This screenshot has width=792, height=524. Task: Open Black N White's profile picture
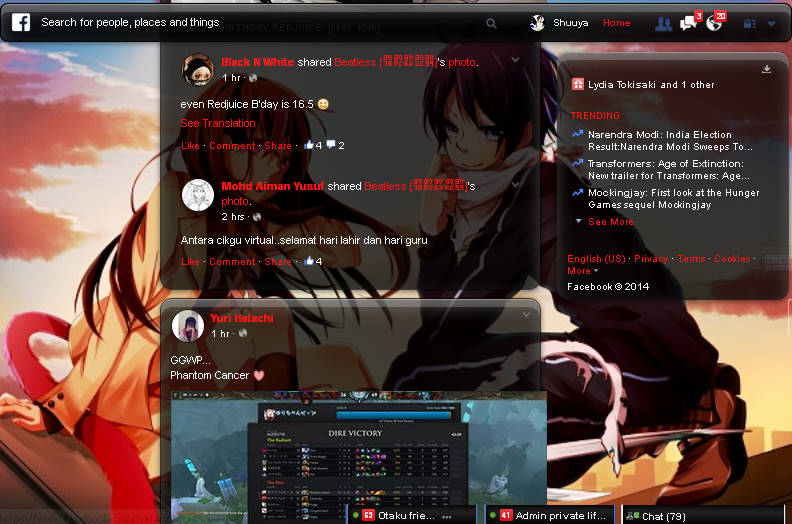click(198, 70)
